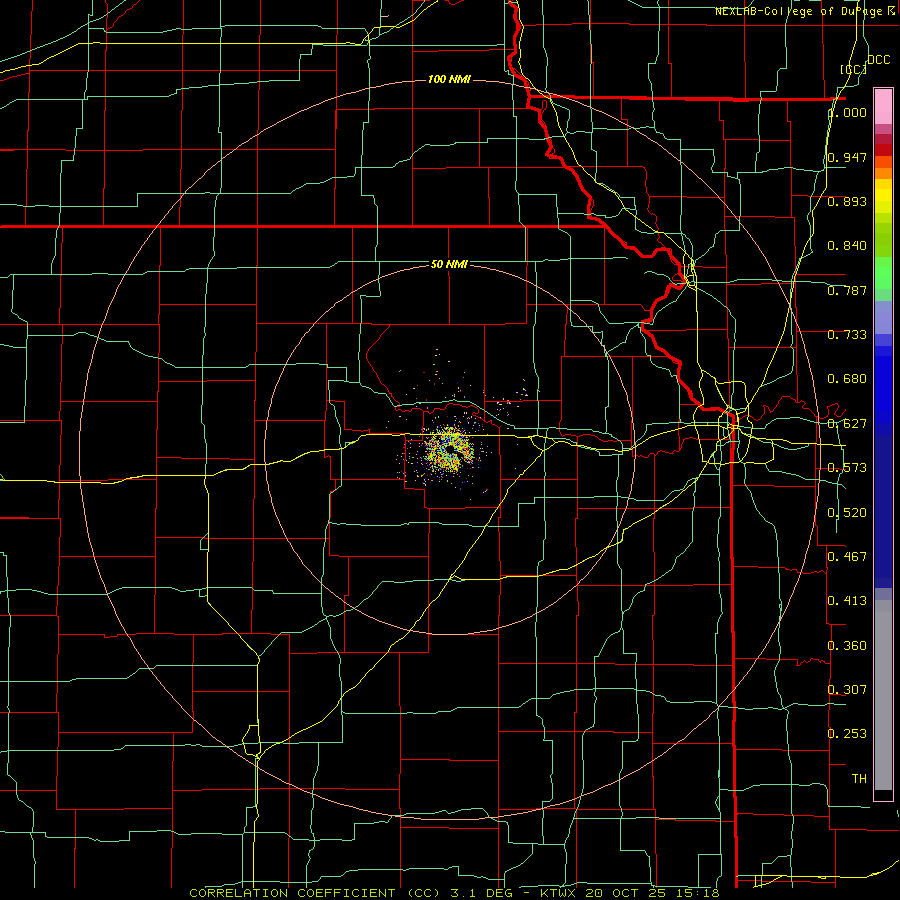900x900 pixels.
Task: Click the DCC product label
Action: click(878, 60)
